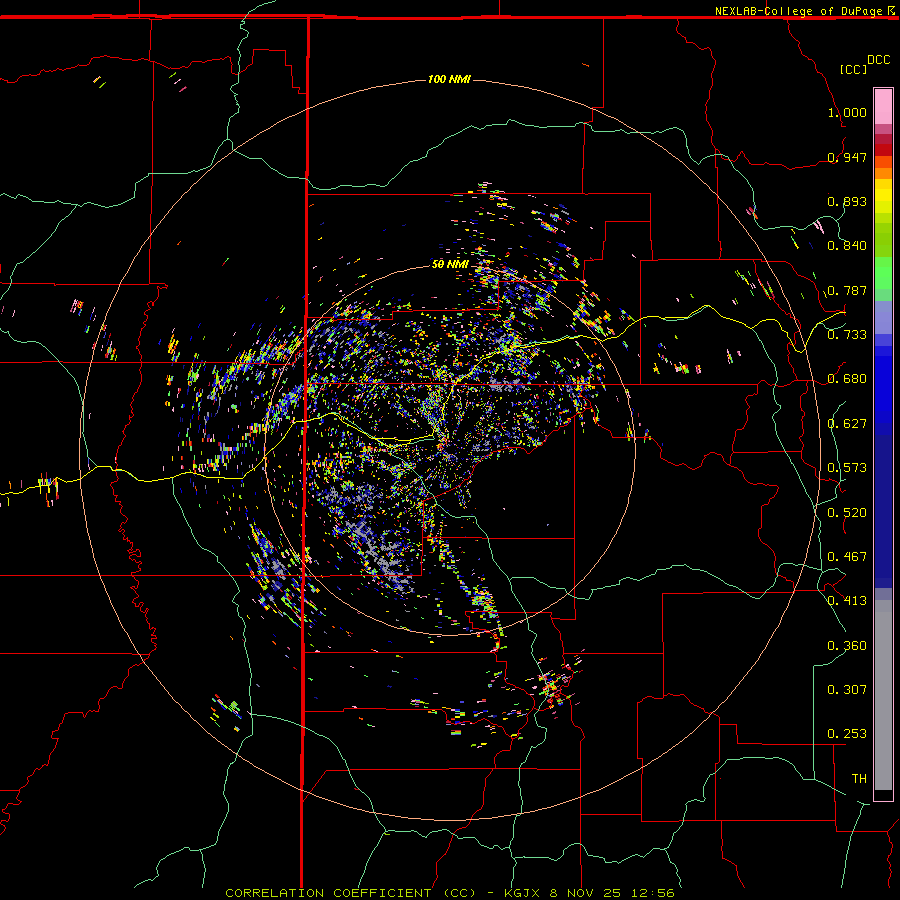Click the 0.947 scale value
The image size is (900, 900).
tap(847, 157)
